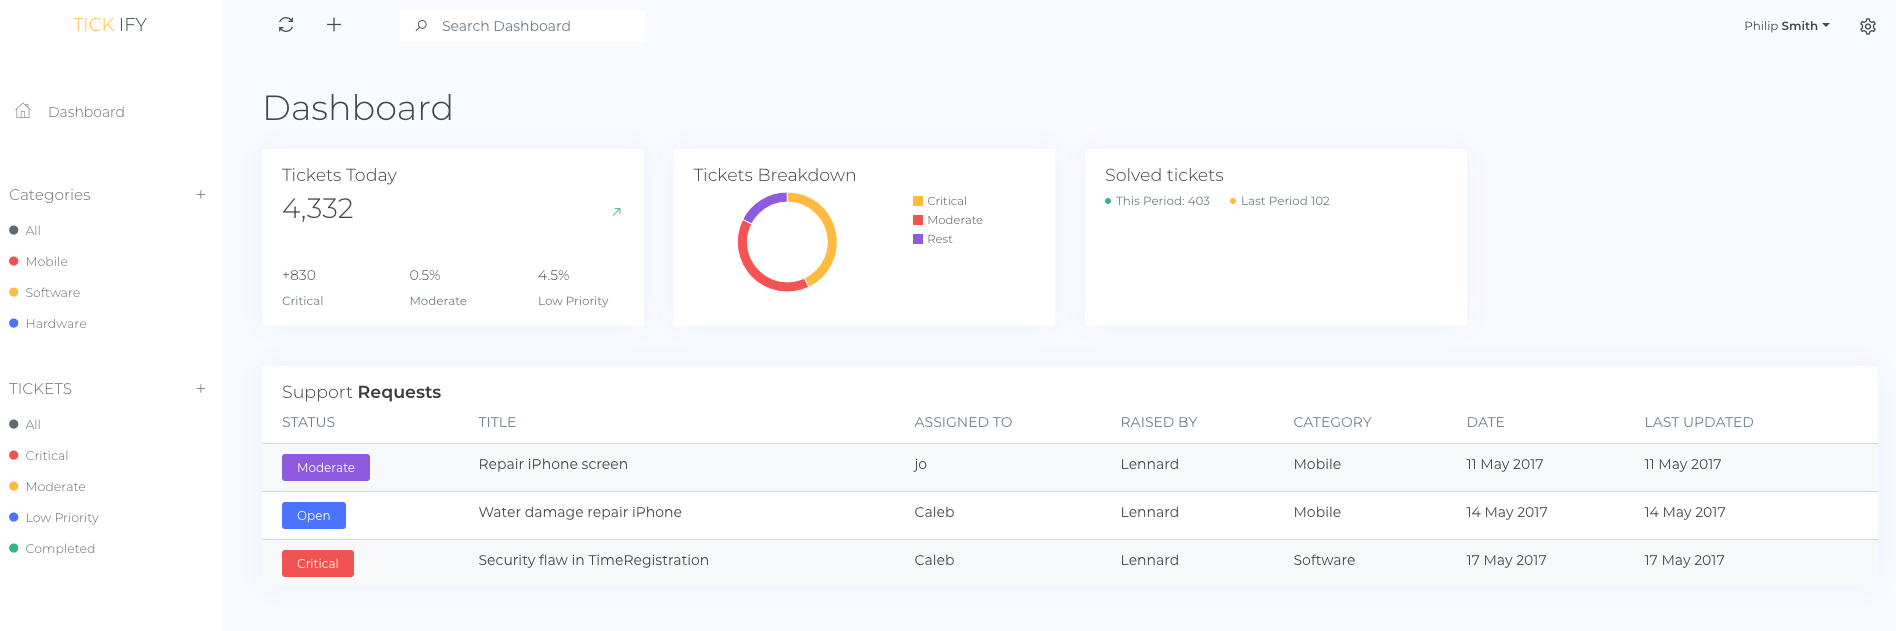Screen dimensions: 1896x631
Task: Select Completed tickets filter
Action: [x=60, y=549]
